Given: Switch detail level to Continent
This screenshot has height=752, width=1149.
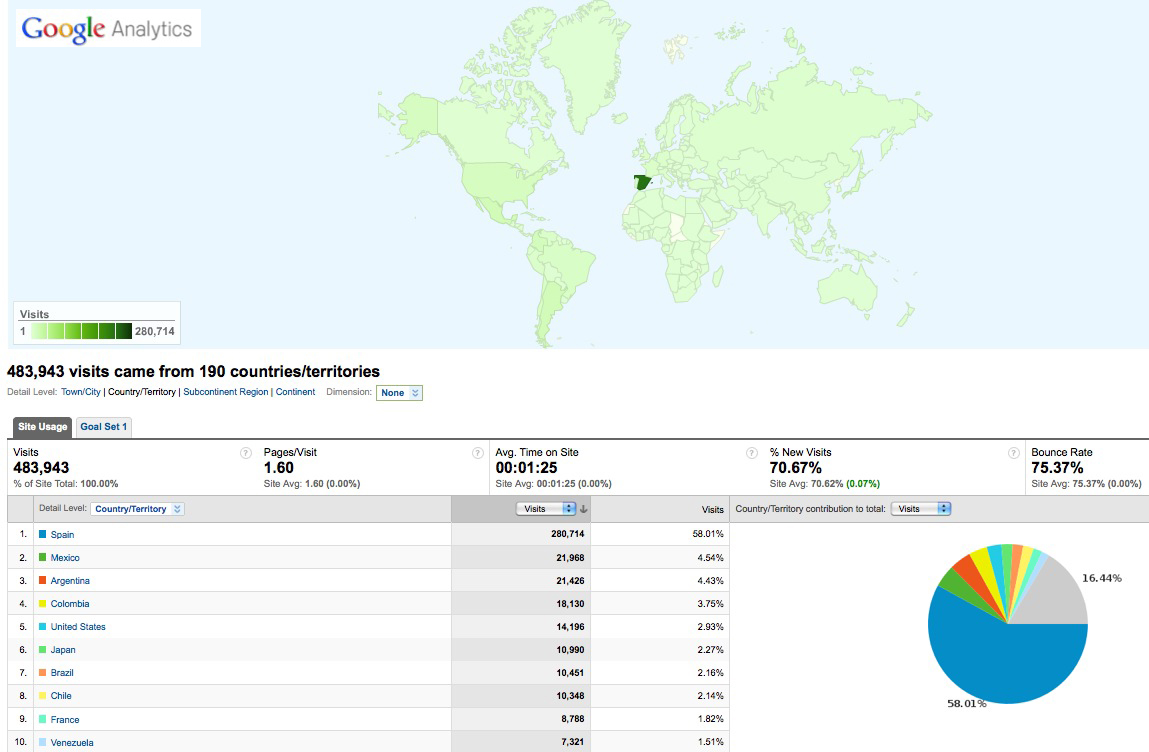Looking at the screenshot, I should [295, 392].
